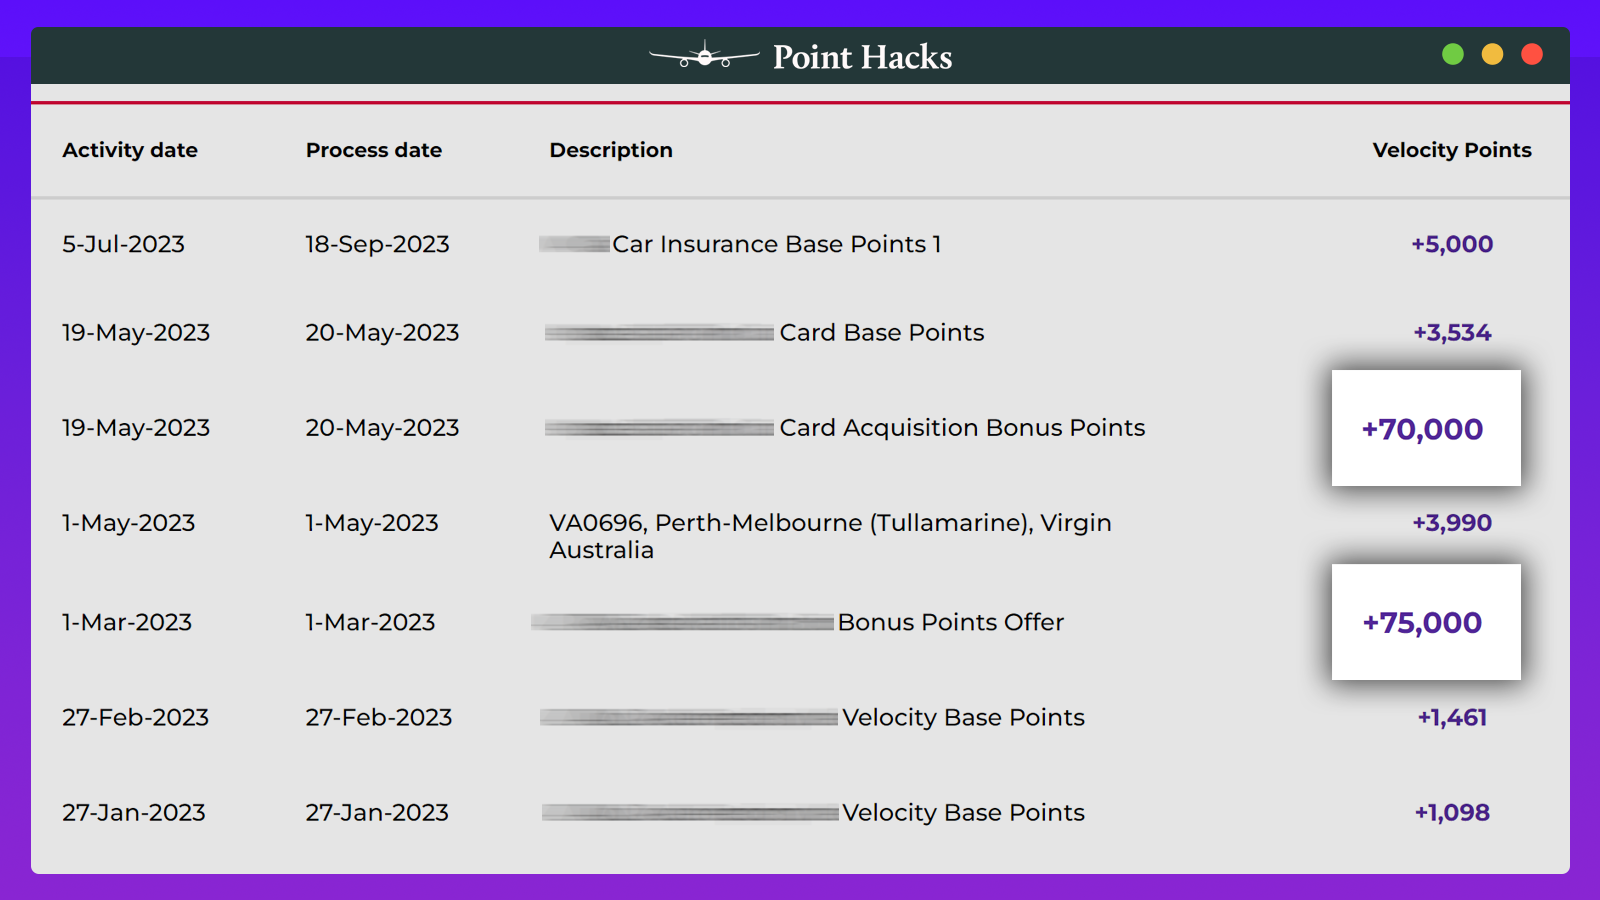Select the Bonus Points Offer description
1600x900 pixels.
pyautogui.click(x=951, y=622)
